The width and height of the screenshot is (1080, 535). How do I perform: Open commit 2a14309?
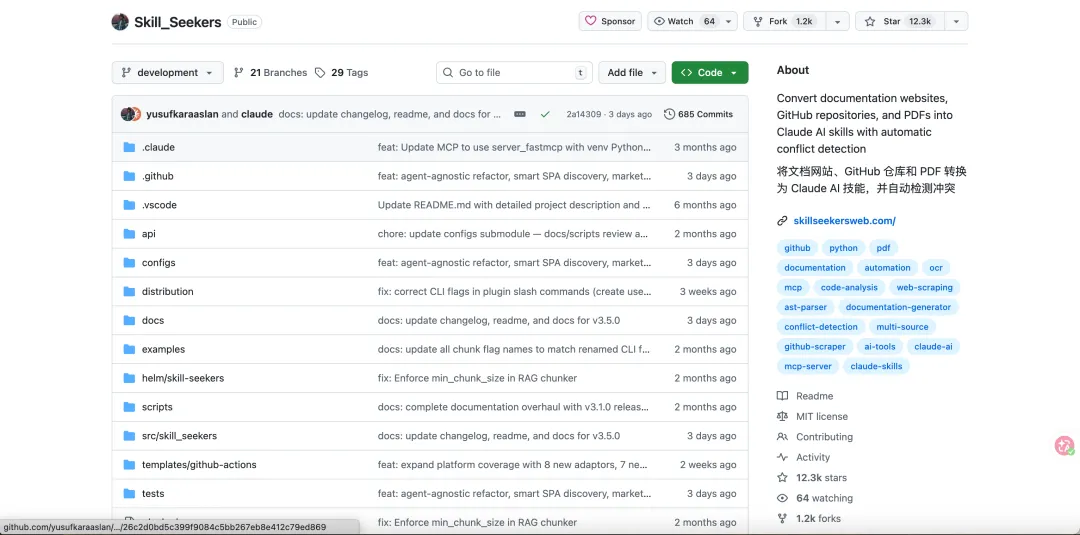583,114
